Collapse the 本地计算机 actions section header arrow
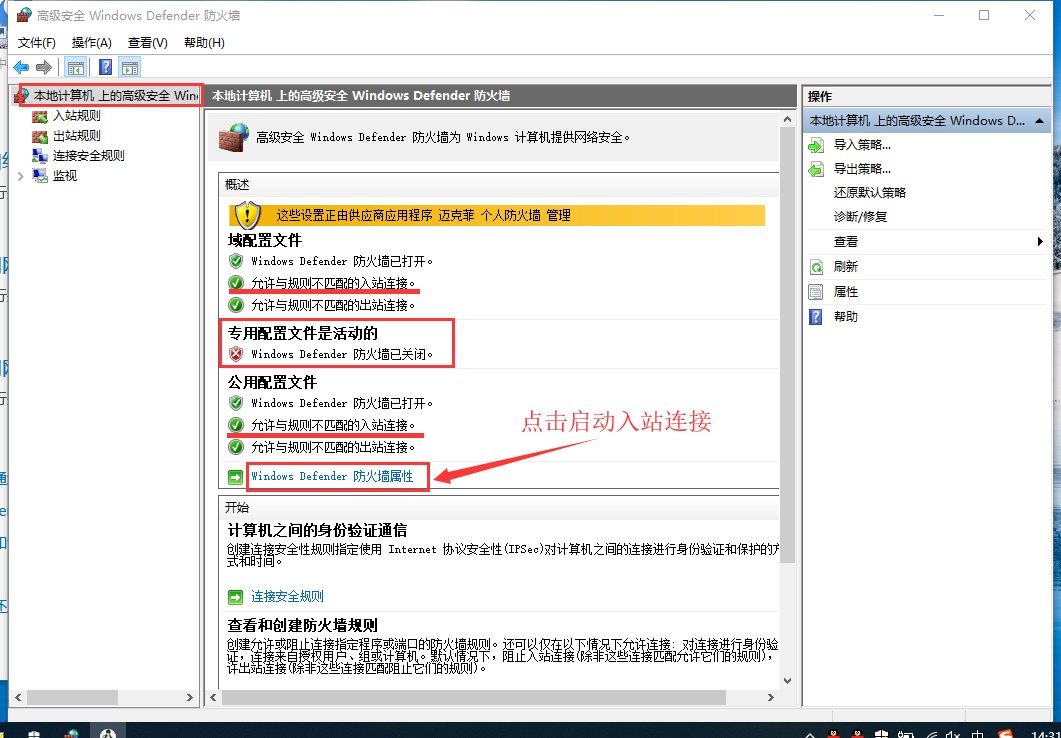 [1039, 120]
